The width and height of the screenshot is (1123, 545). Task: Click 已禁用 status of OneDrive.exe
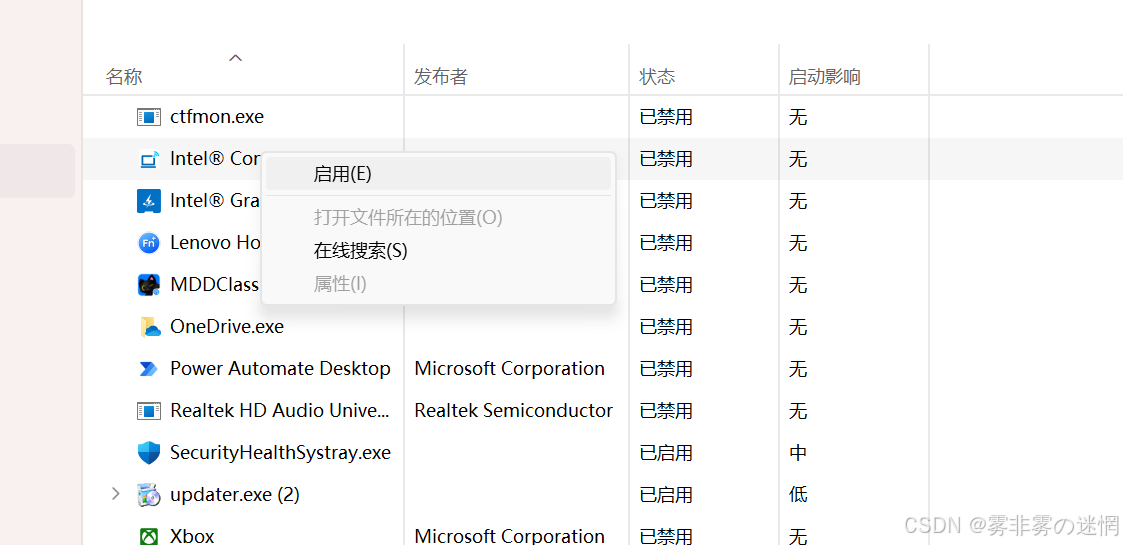pos(666,327)
